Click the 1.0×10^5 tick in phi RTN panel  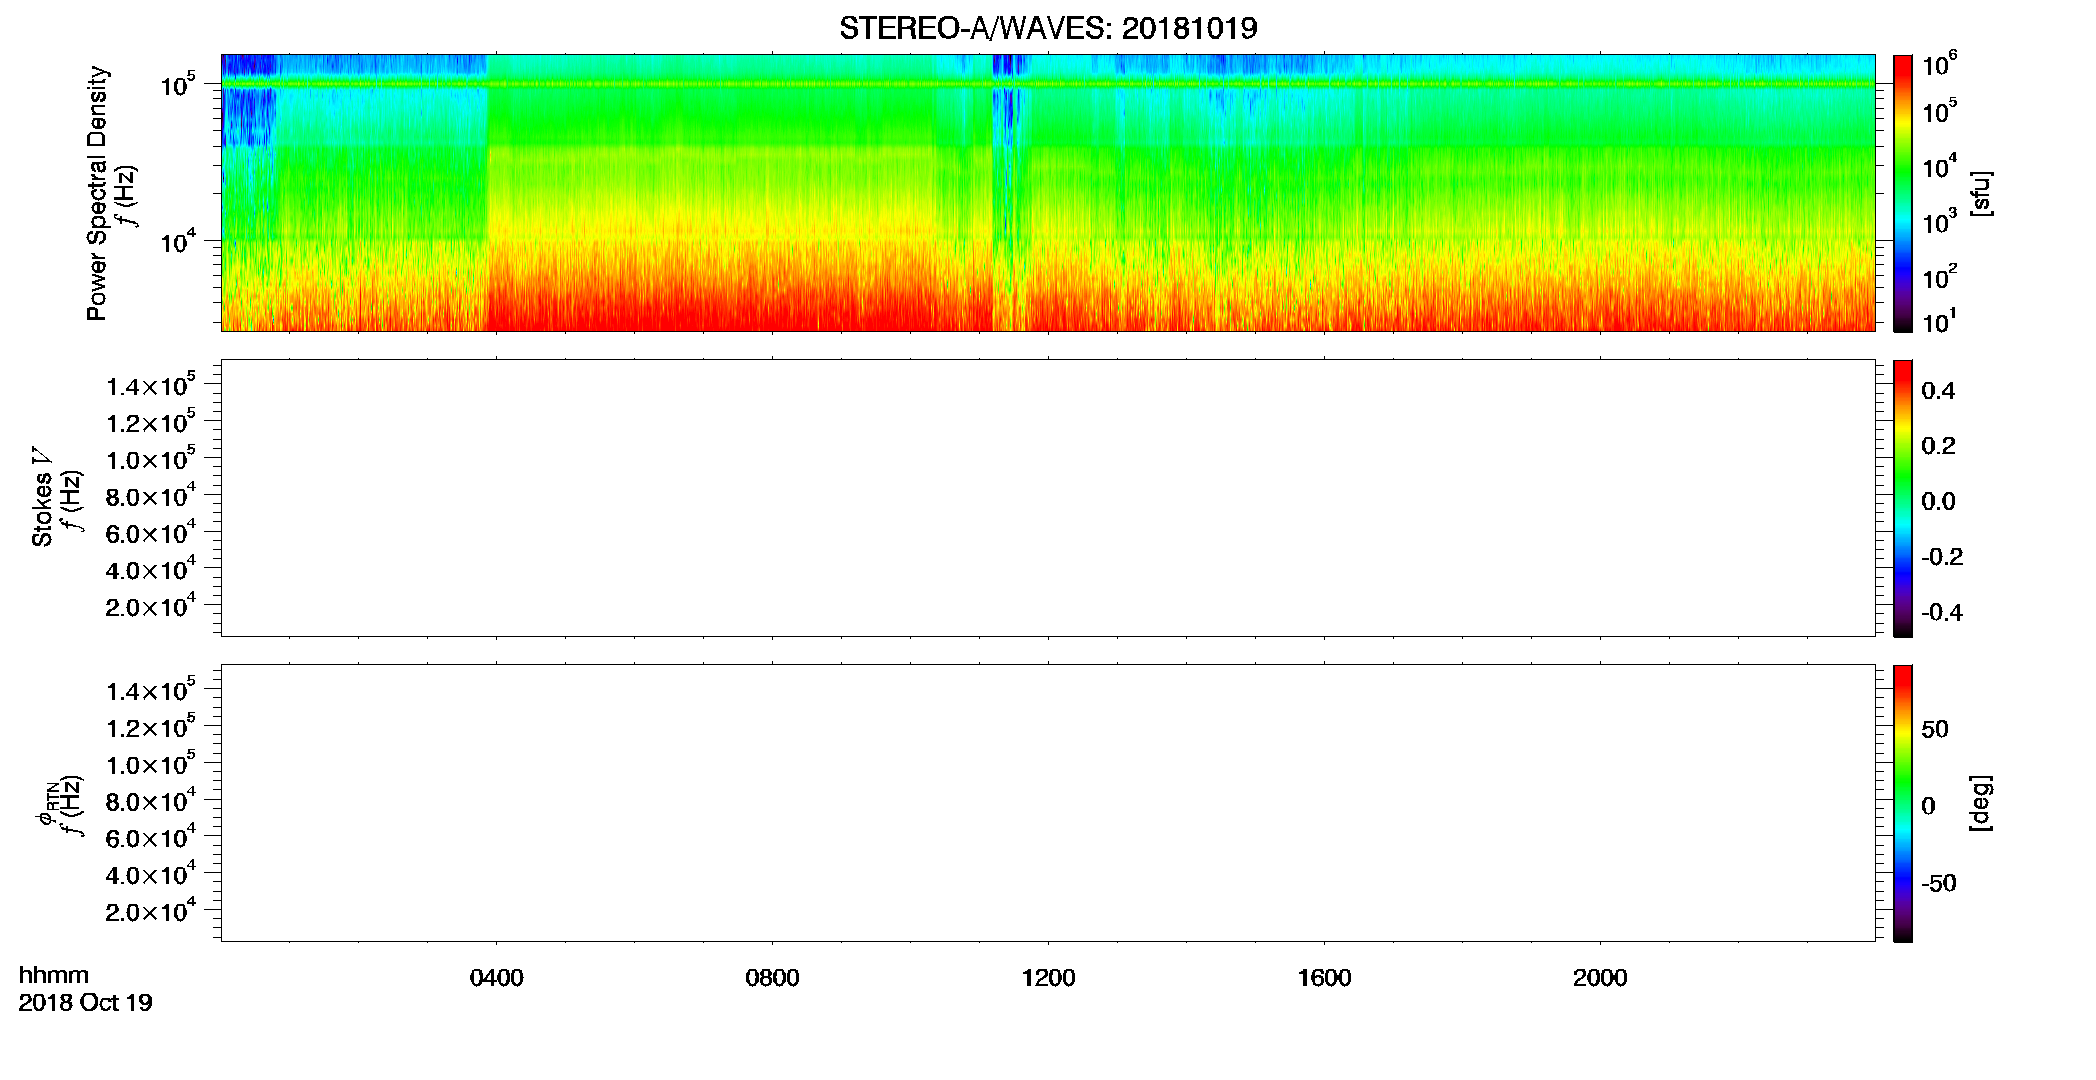[151, 763]
